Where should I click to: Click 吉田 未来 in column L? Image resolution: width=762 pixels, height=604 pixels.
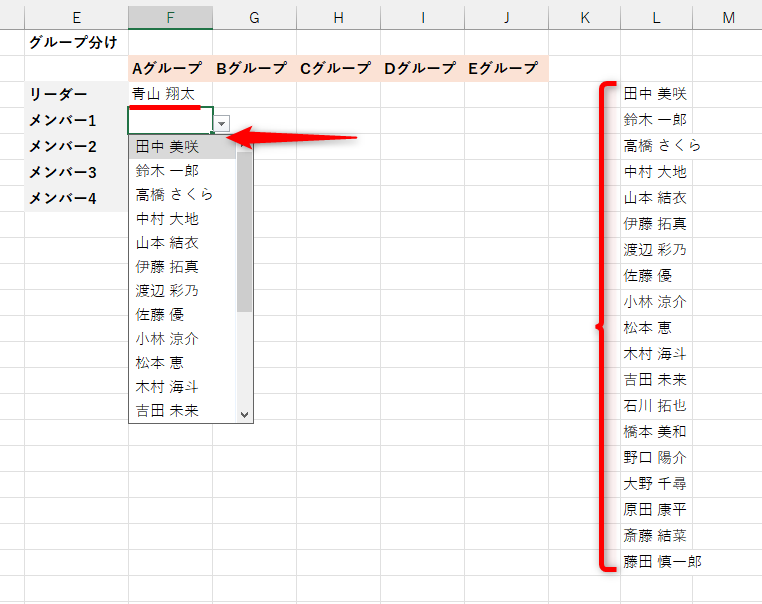[657, 380]
